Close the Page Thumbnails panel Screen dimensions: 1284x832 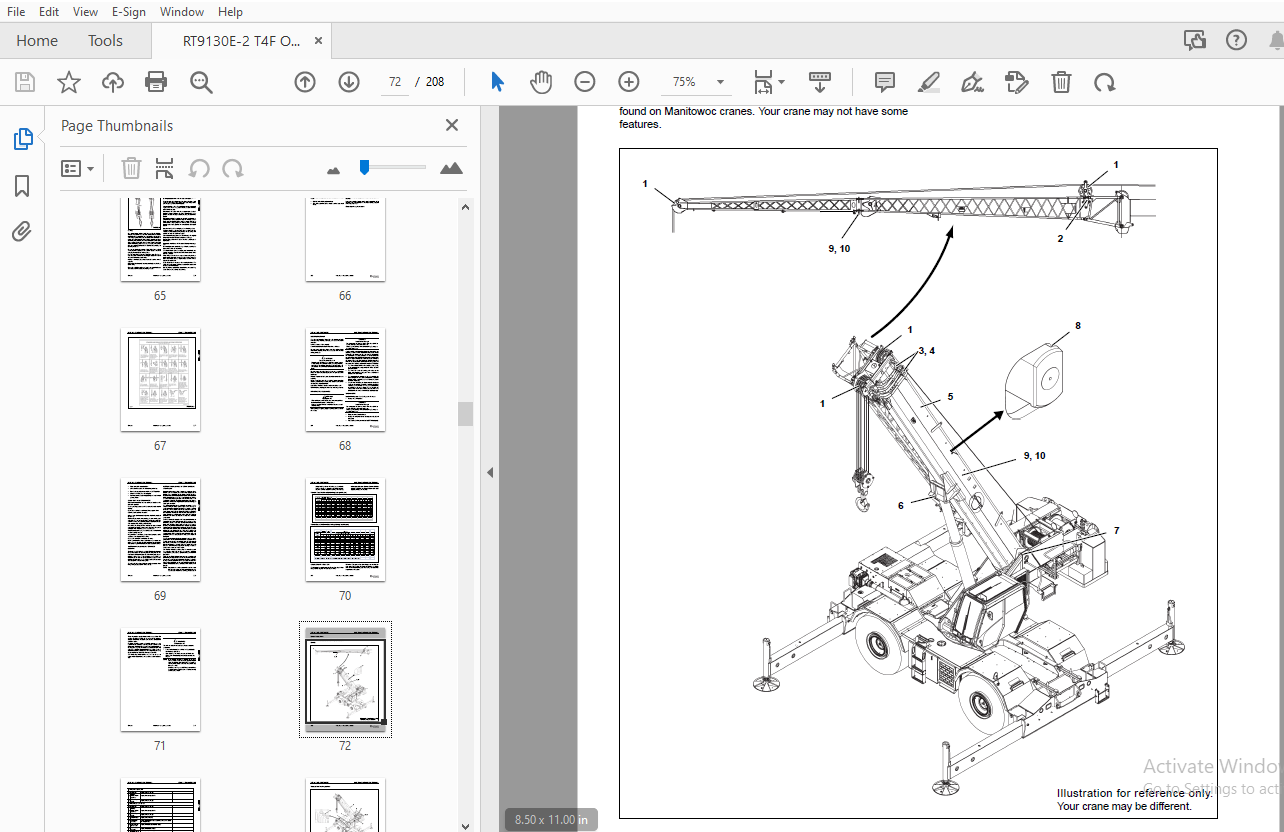click(452, 125)
